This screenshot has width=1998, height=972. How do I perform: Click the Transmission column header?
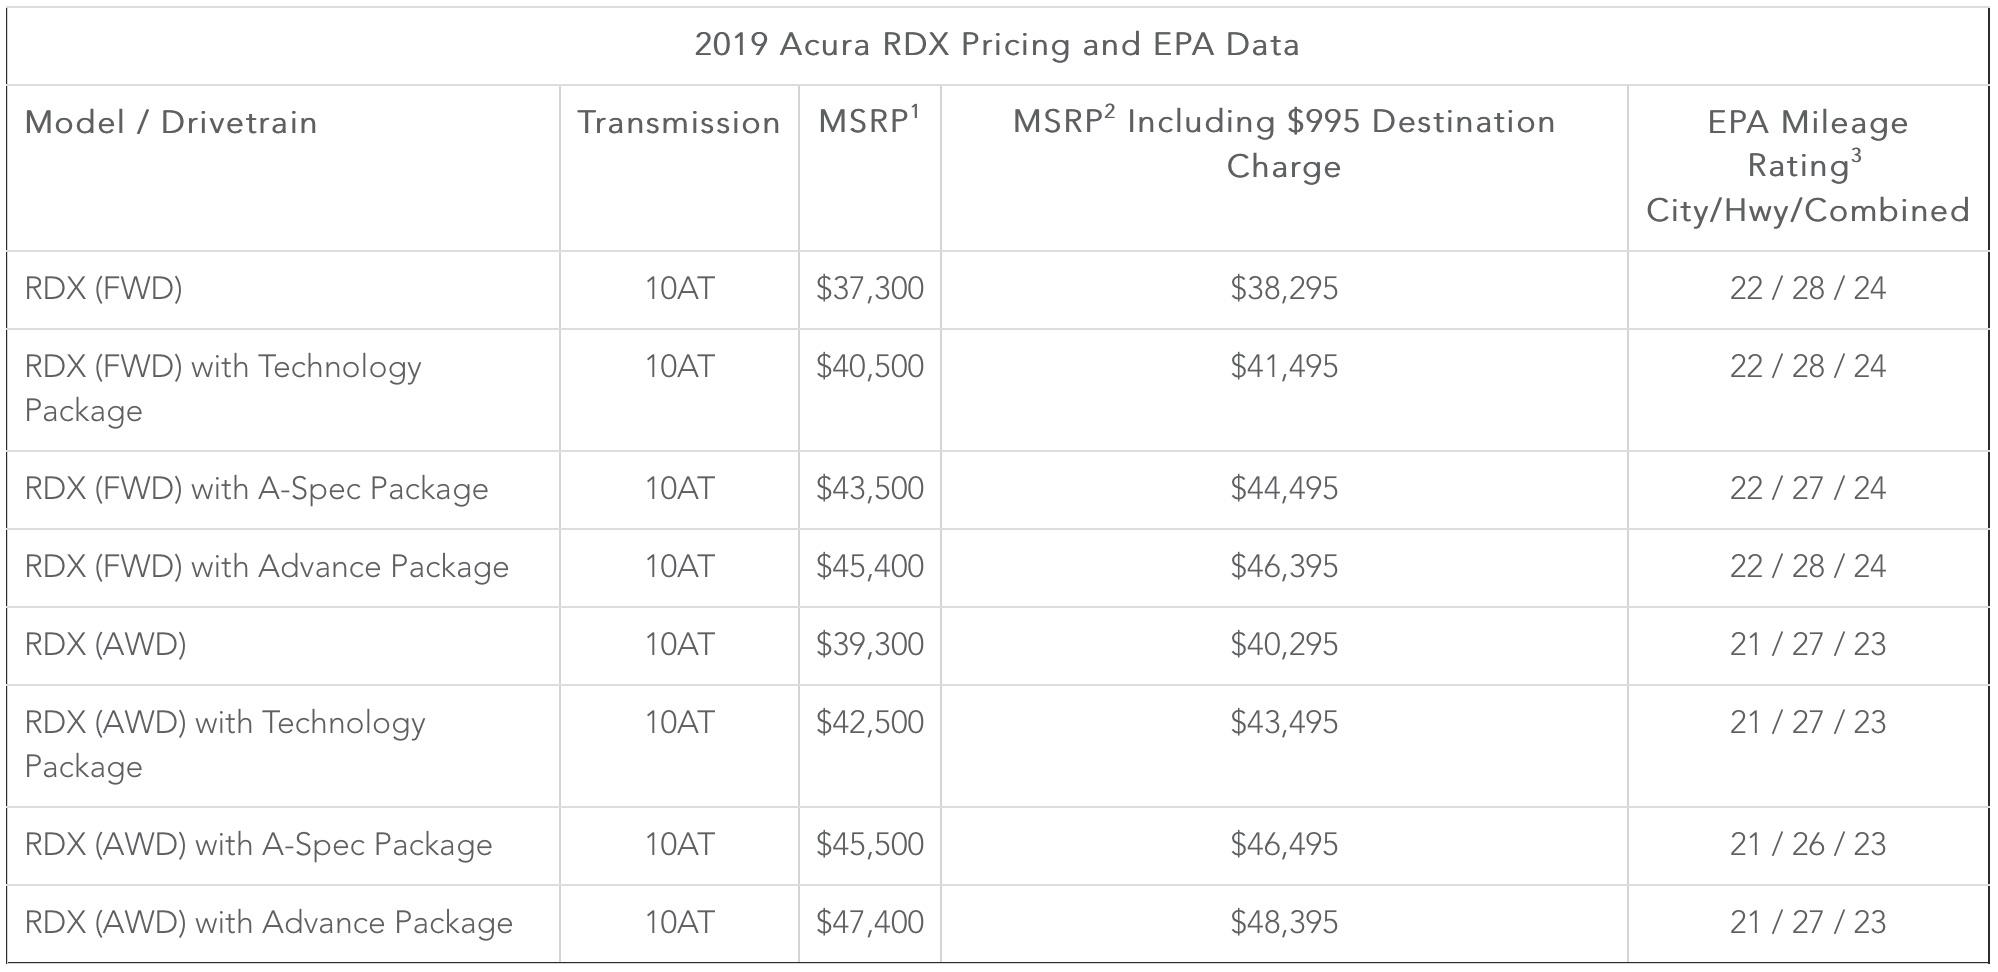click(679, 123)
